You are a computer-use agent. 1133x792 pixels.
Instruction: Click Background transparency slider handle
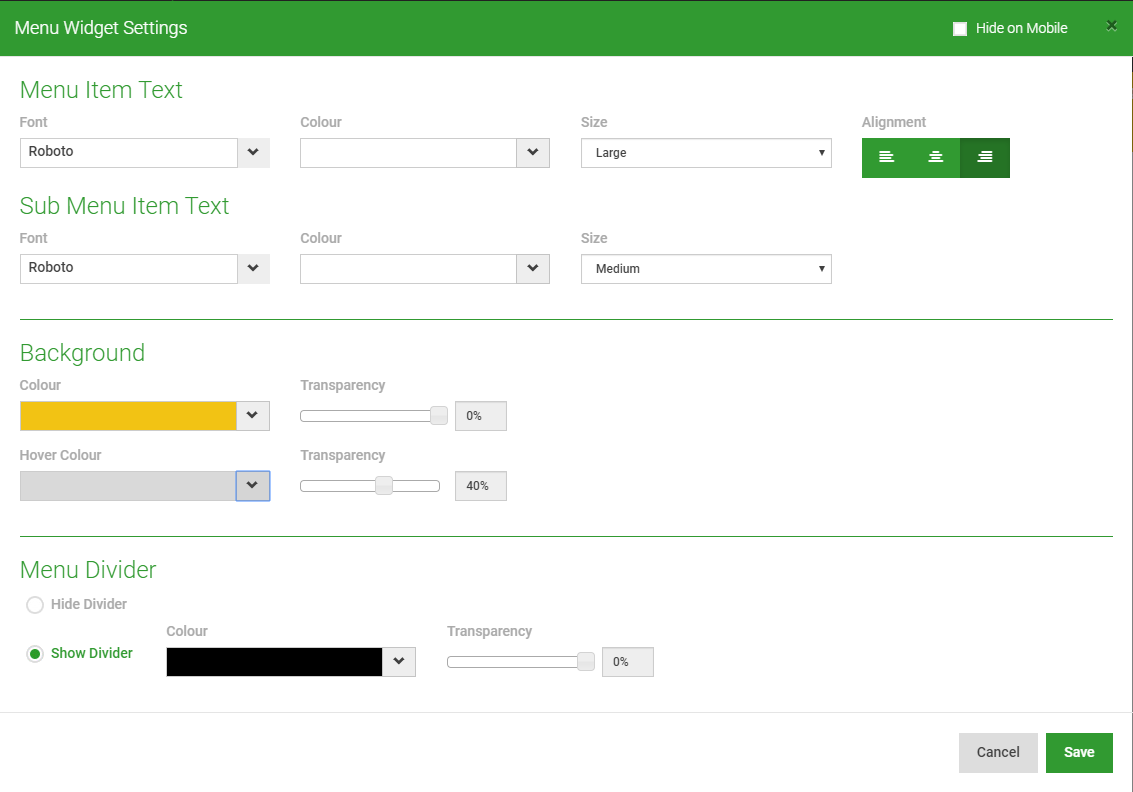coord(439,416)
